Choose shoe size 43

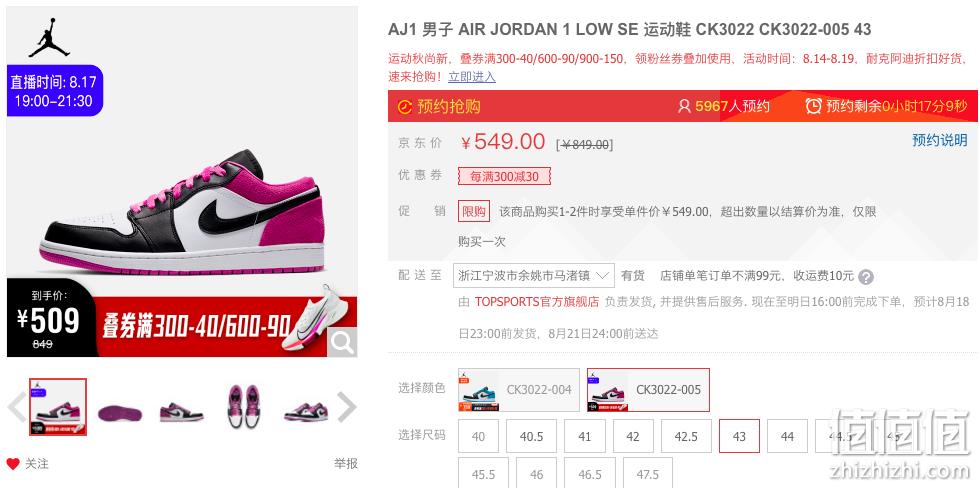coord(739,436)
